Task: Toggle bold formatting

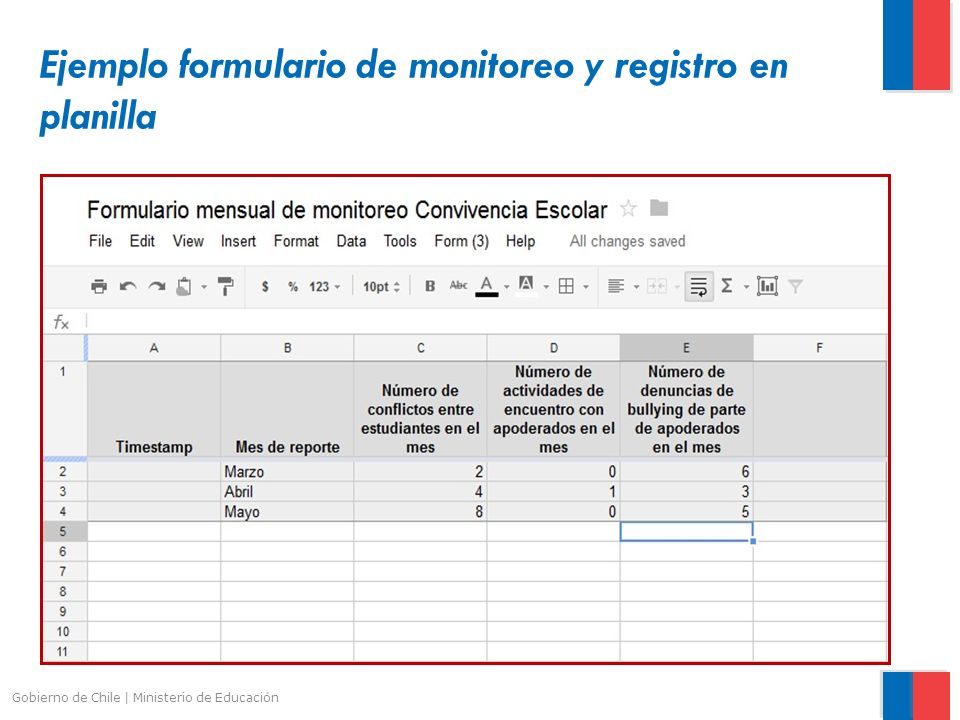Action: (430, 286)
